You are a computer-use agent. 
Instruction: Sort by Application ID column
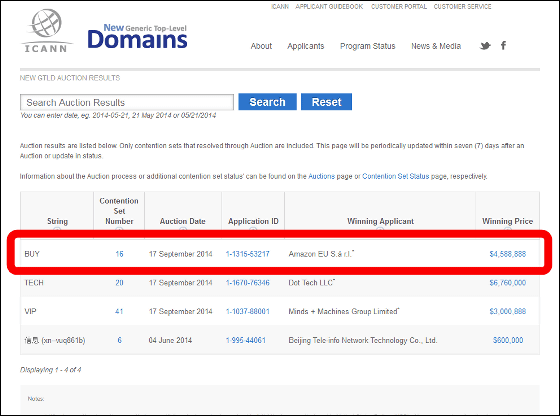(x=253, y=221)
